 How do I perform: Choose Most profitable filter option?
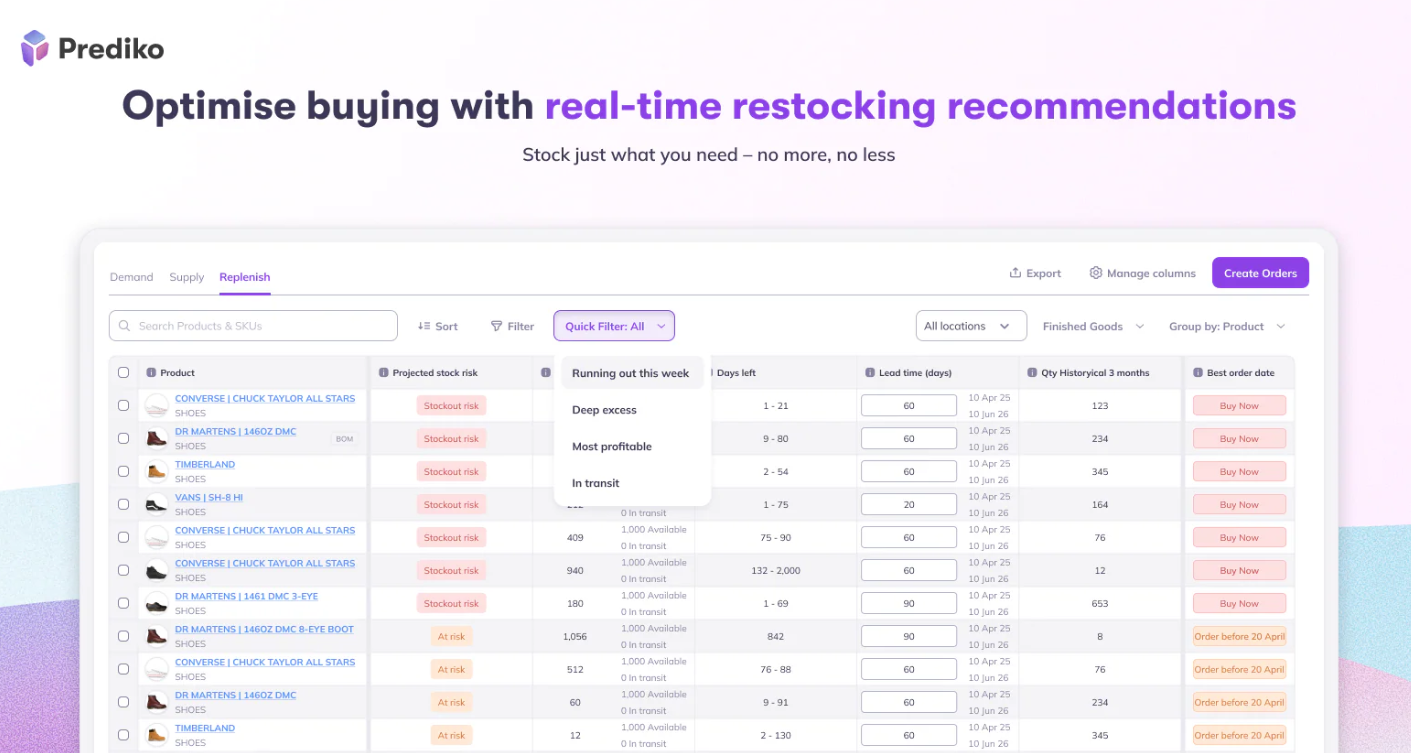click(612, 446)
